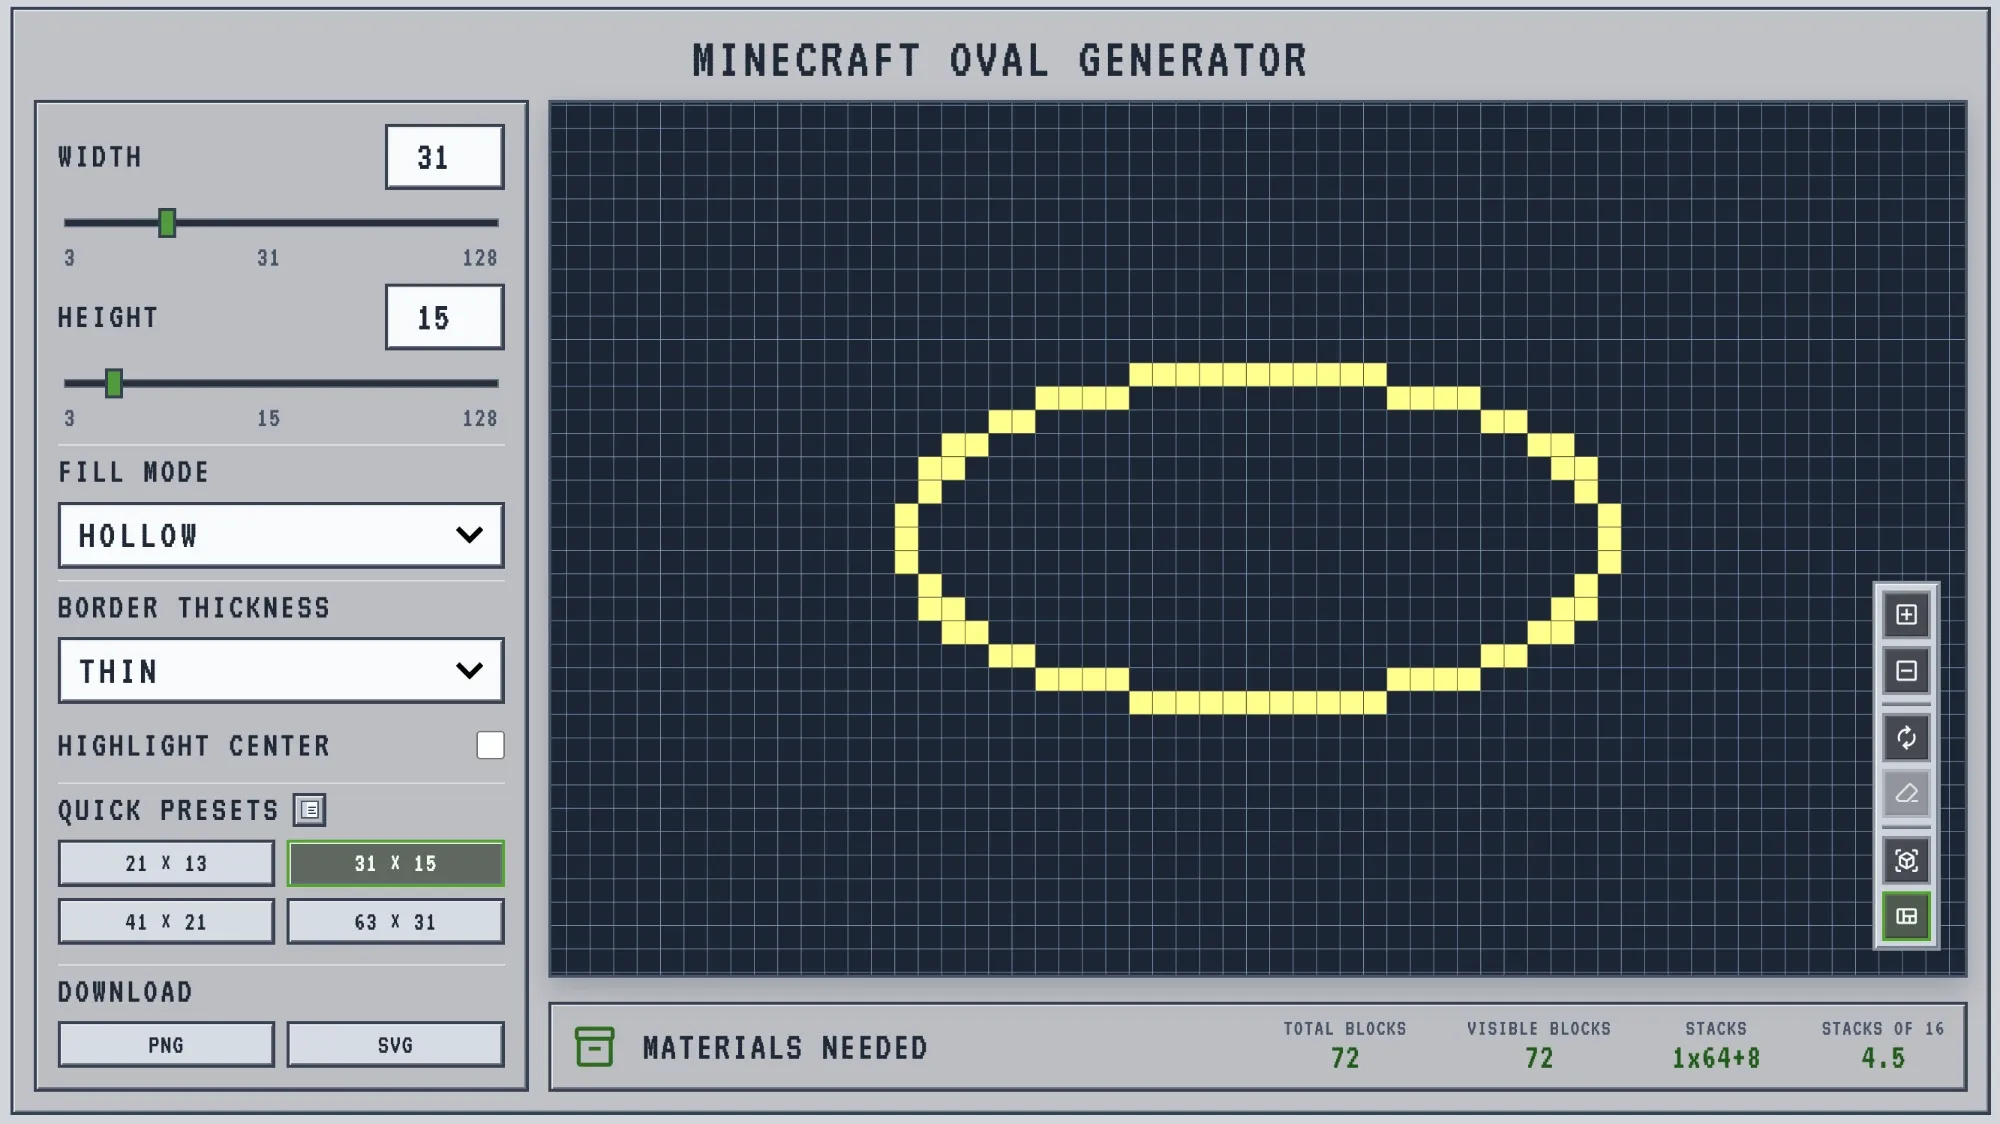This screenshot has height=1124, width=2000.
Task: Select the 31 x 15 preset
Action: coord(395,863)
